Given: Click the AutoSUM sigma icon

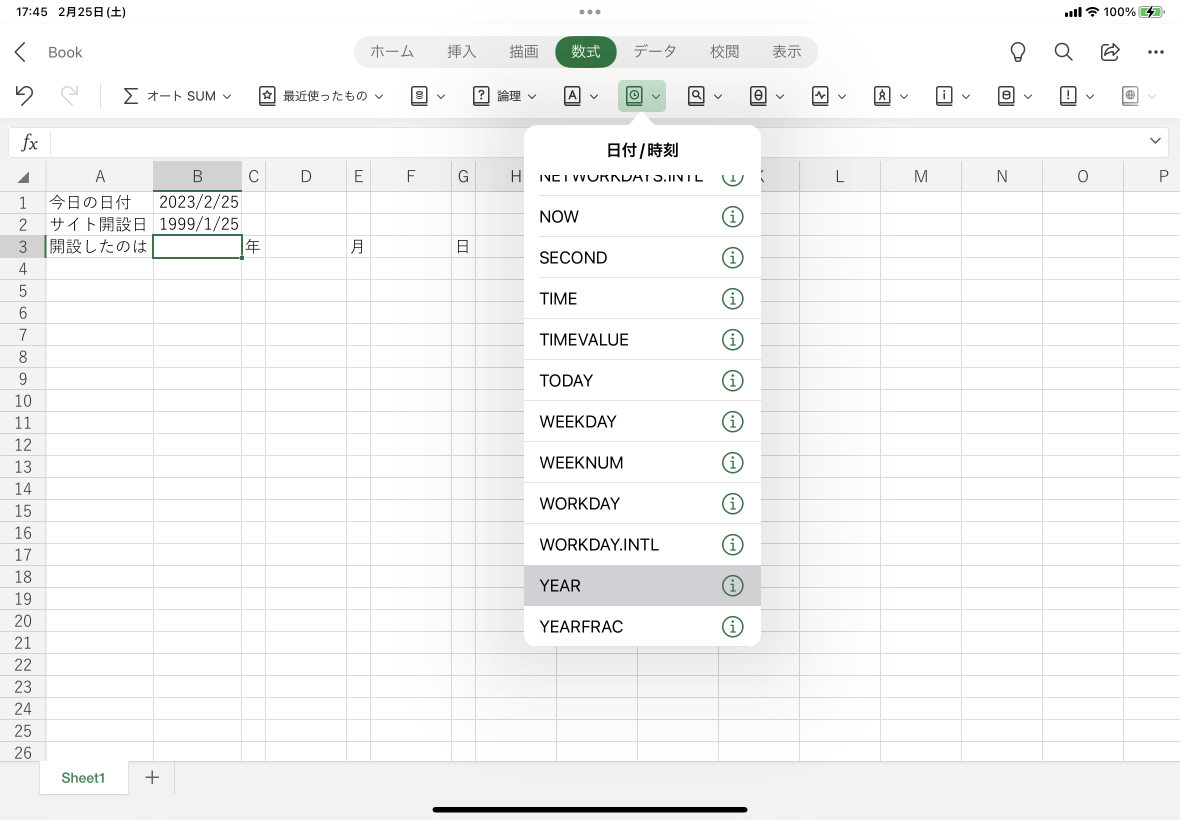Looking at the screenshot, I should click(130, 96).
